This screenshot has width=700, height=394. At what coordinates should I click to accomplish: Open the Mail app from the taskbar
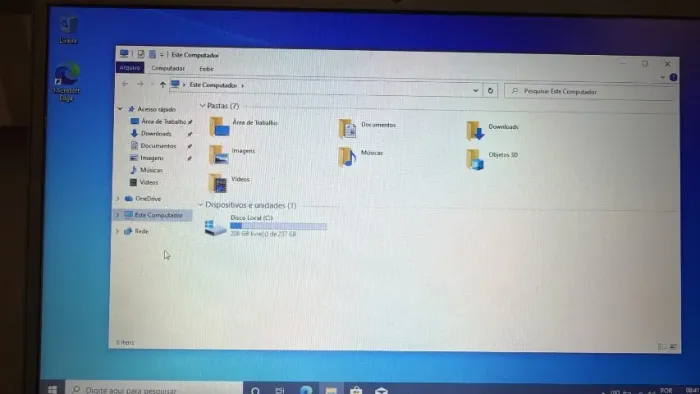(x=381, y=390)
